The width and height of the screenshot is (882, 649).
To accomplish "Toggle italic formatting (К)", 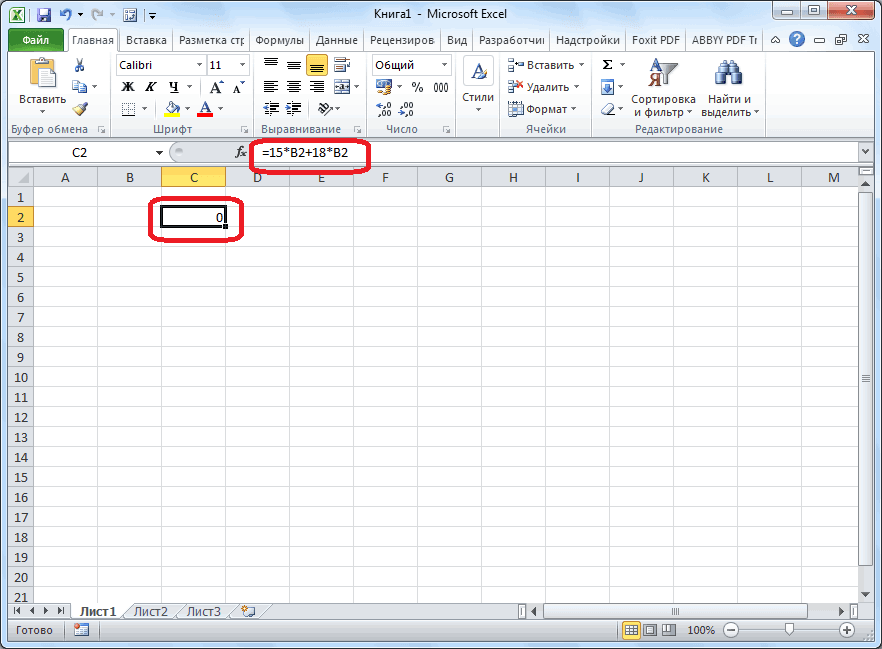I will [151, 87].
